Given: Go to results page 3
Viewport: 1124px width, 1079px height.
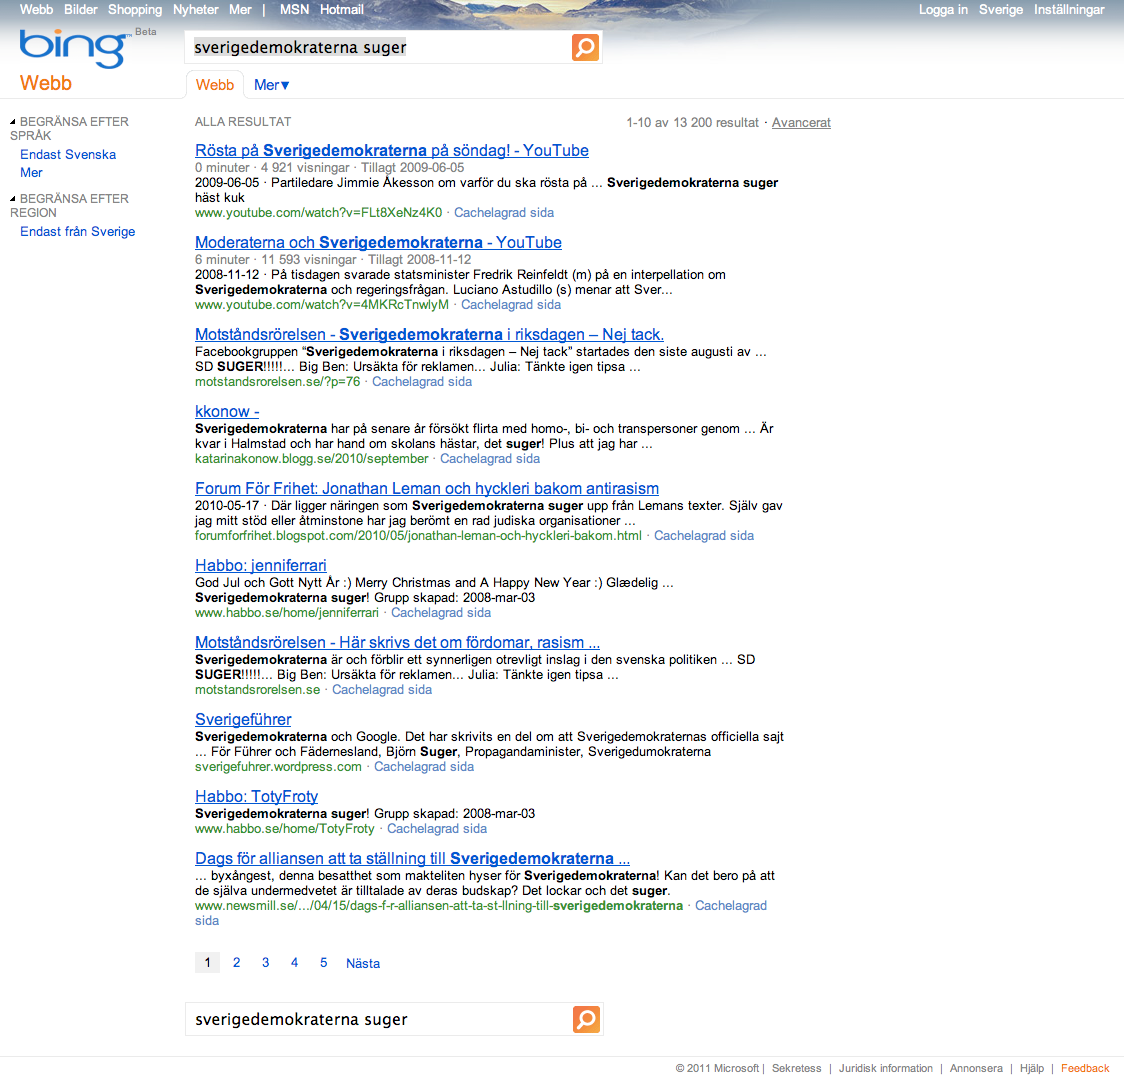Looking at the screenshot, I should 265,963.
